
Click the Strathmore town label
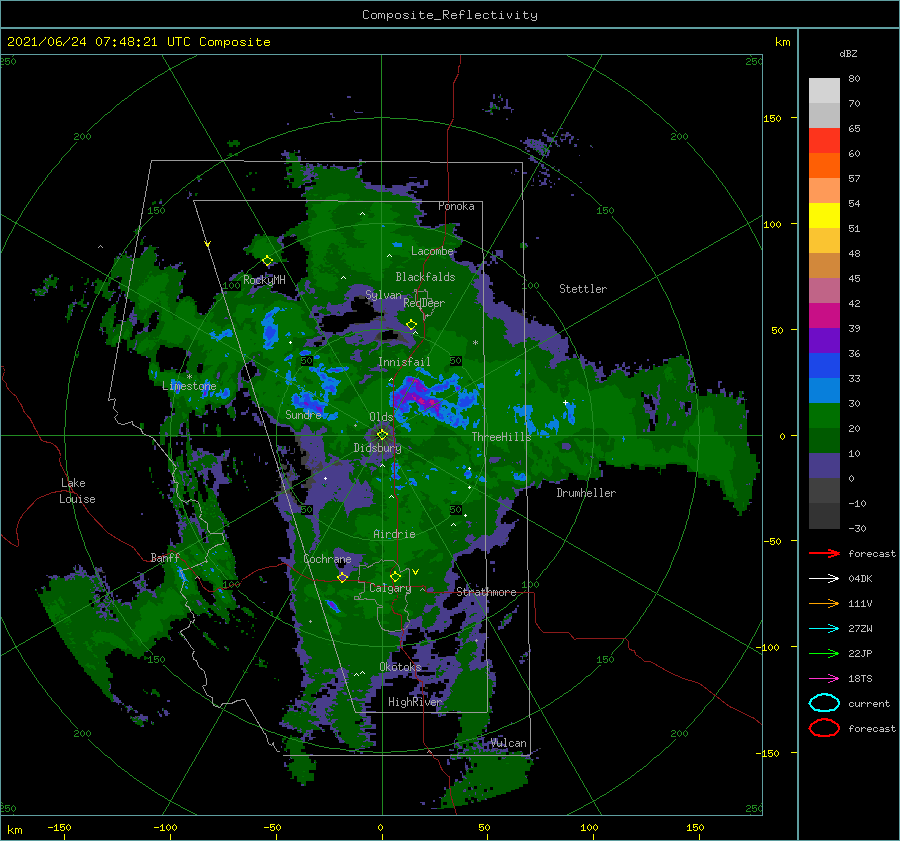(x=486, y=592)
